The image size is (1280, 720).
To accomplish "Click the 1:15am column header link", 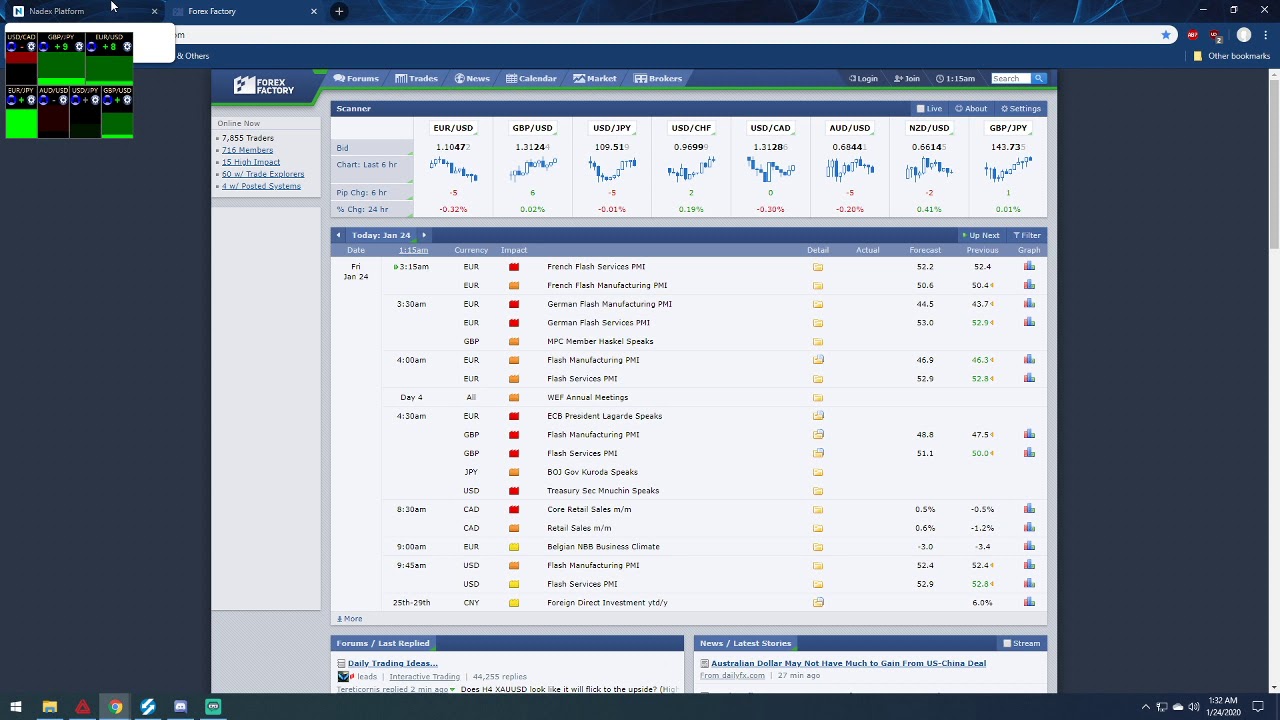I will point(413,250).
